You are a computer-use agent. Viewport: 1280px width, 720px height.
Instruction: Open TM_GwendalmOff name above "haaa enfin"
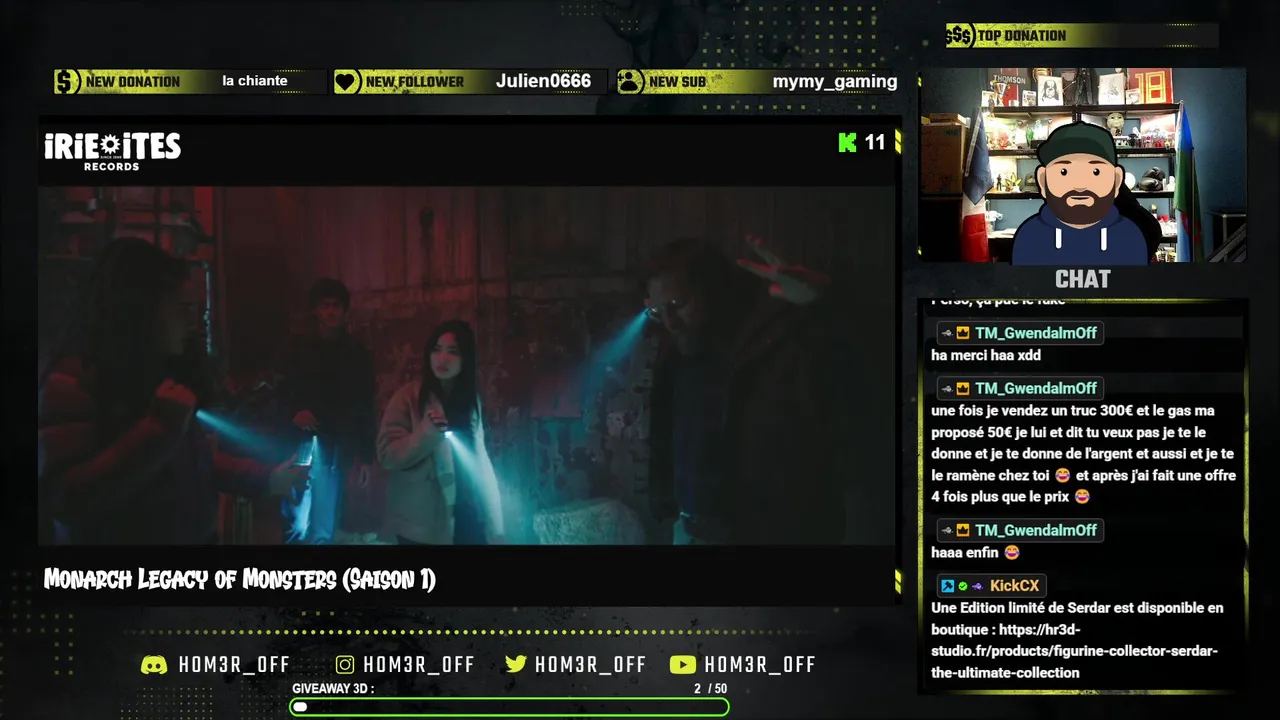click(x=1036, y=531)
